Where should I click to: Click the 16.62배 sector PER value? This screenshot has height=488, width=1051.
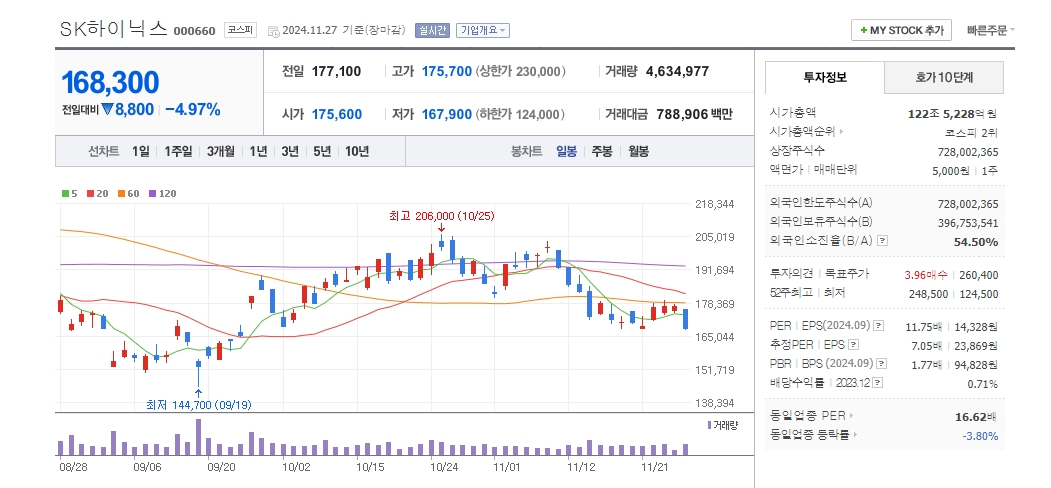(977, 417)
